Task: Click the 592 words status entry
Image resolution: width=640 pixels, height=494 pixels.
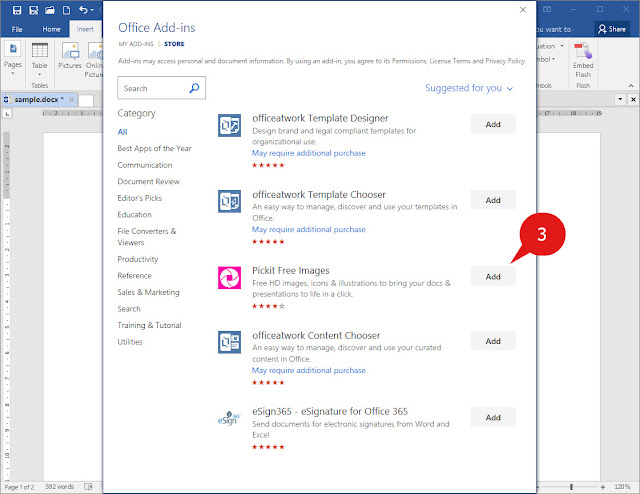Action: [x=60, y=487]
